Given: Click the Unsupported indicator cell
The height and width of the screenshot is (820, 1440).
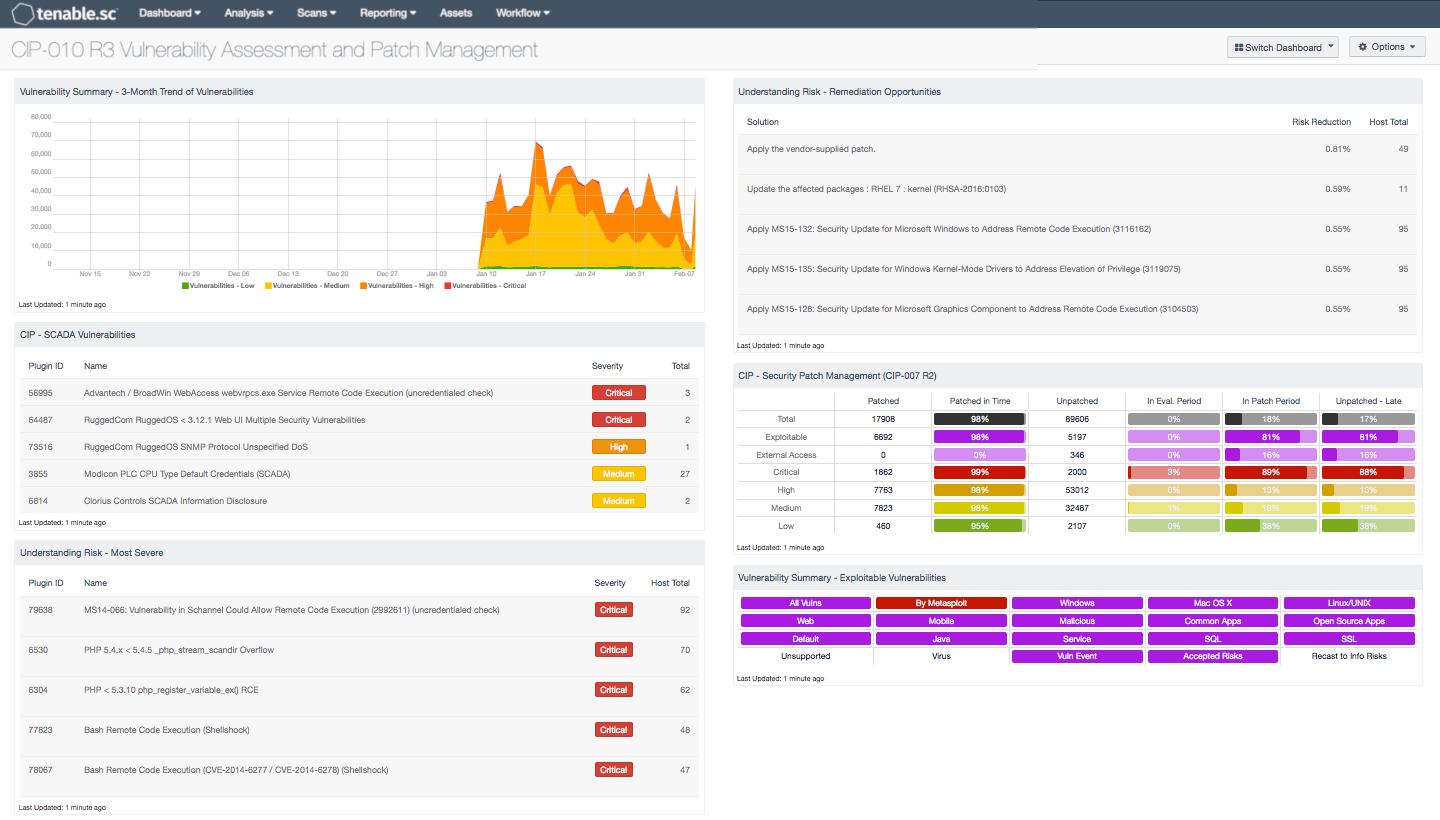Looking at the screenshot, I should tap(806, 657).
